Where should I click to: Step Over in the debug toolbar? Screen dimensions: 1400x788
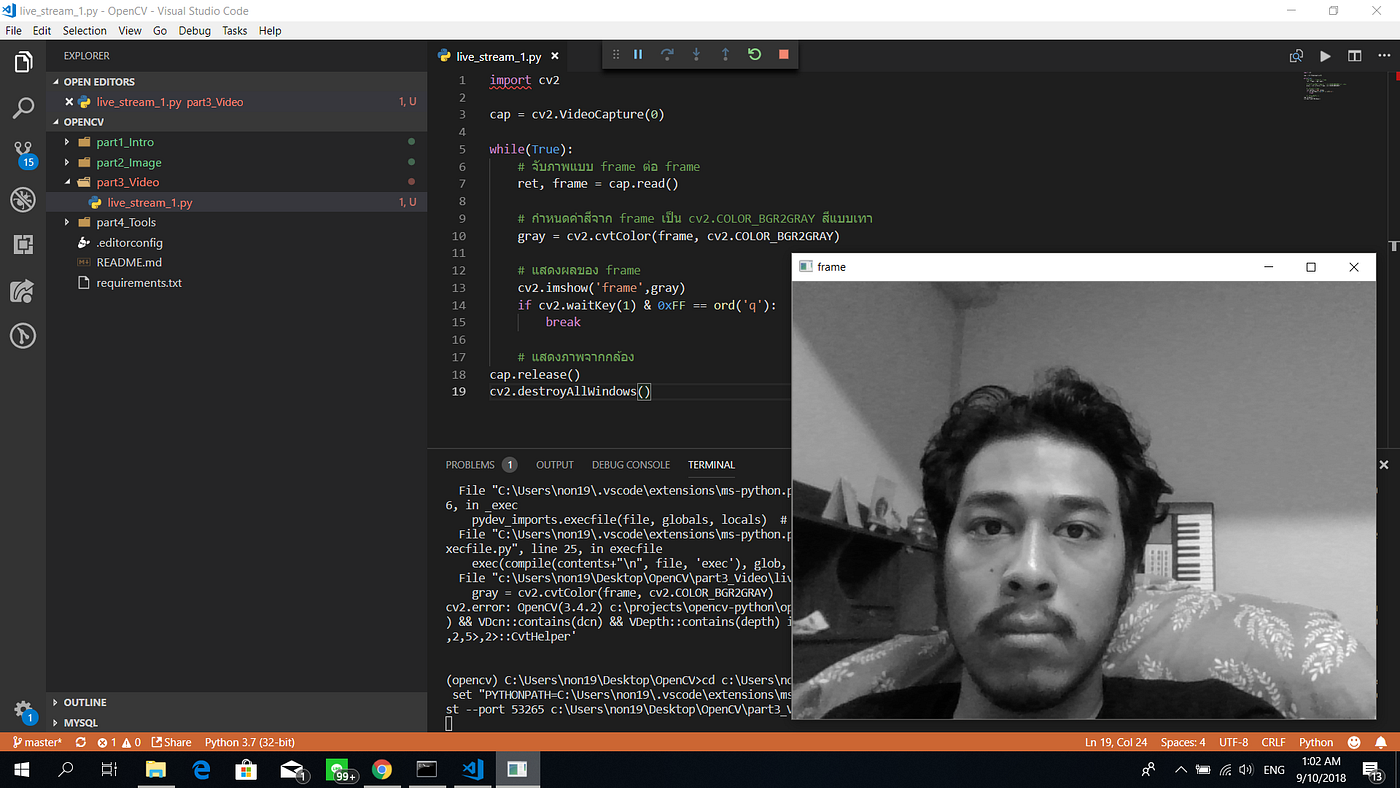(x=667, y=54)
